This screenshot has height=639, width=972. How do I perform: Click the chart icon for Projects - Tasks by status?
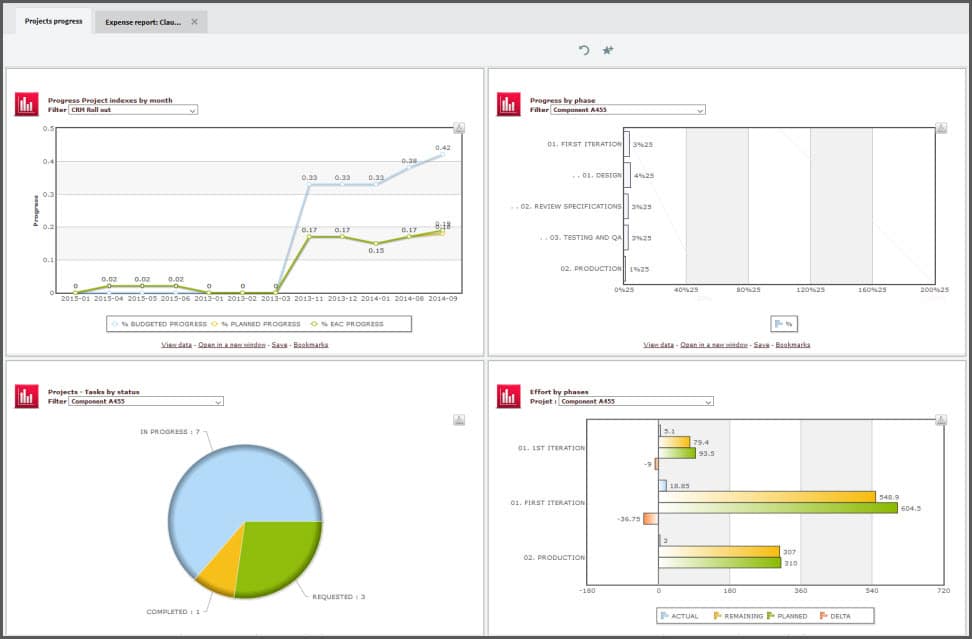(26, 396)
